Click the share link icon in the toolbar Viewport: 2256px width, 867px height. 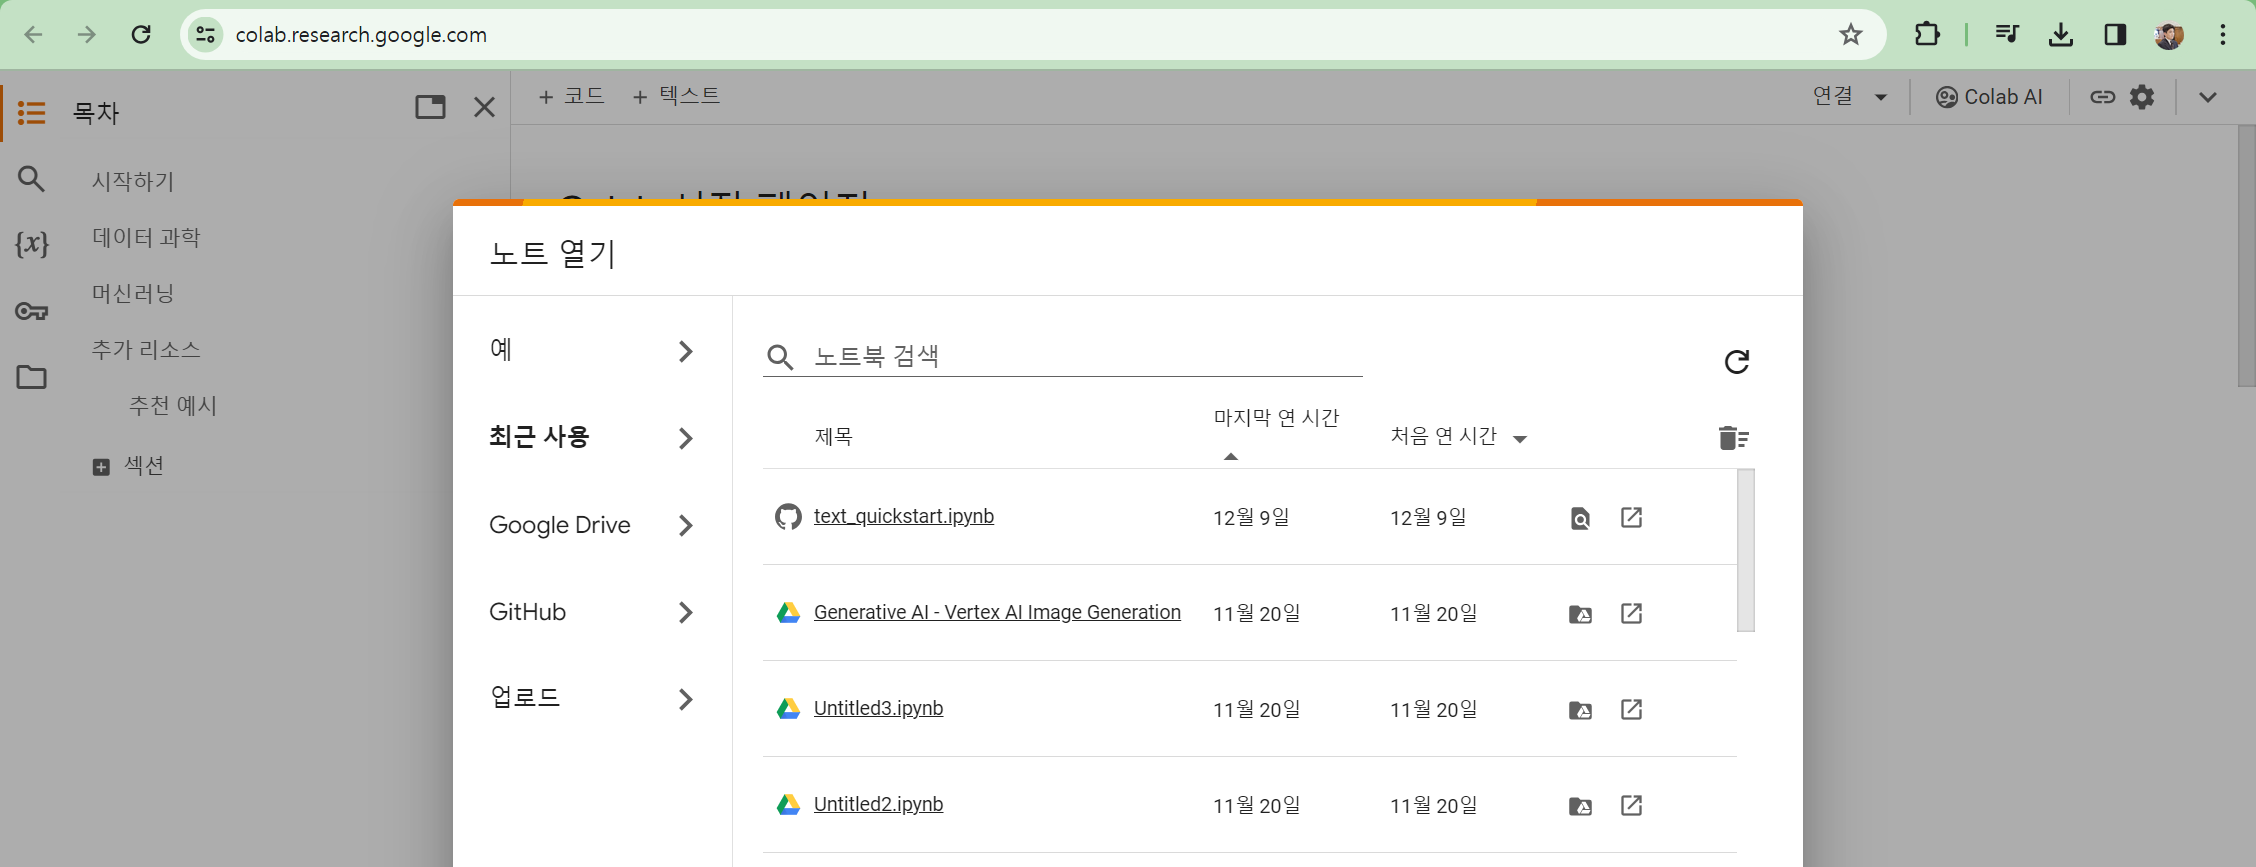(2103, 97)
